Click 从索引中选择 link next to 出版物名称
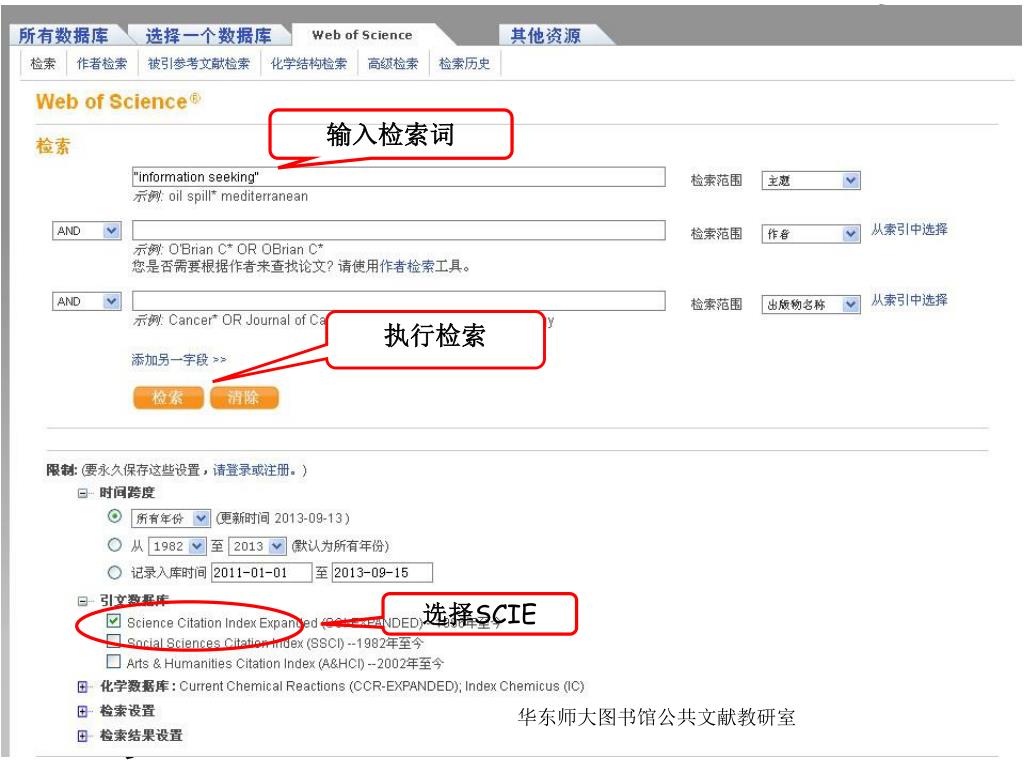The width and height of the screenshot is (1024, 768). (909, 300)
